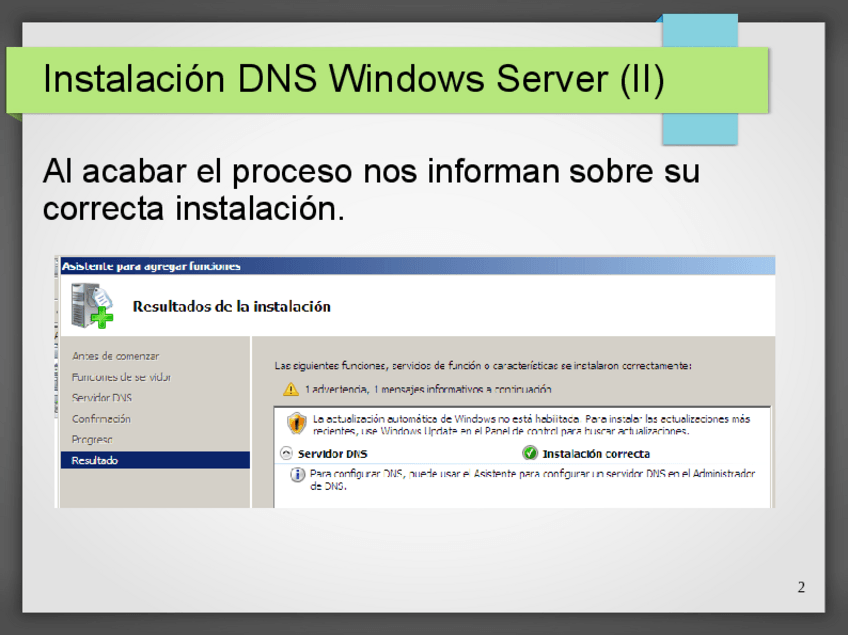This screenshot has width=848, height=635.
Task: Click the Instalación correcta status text
Action: click(596, 454)
